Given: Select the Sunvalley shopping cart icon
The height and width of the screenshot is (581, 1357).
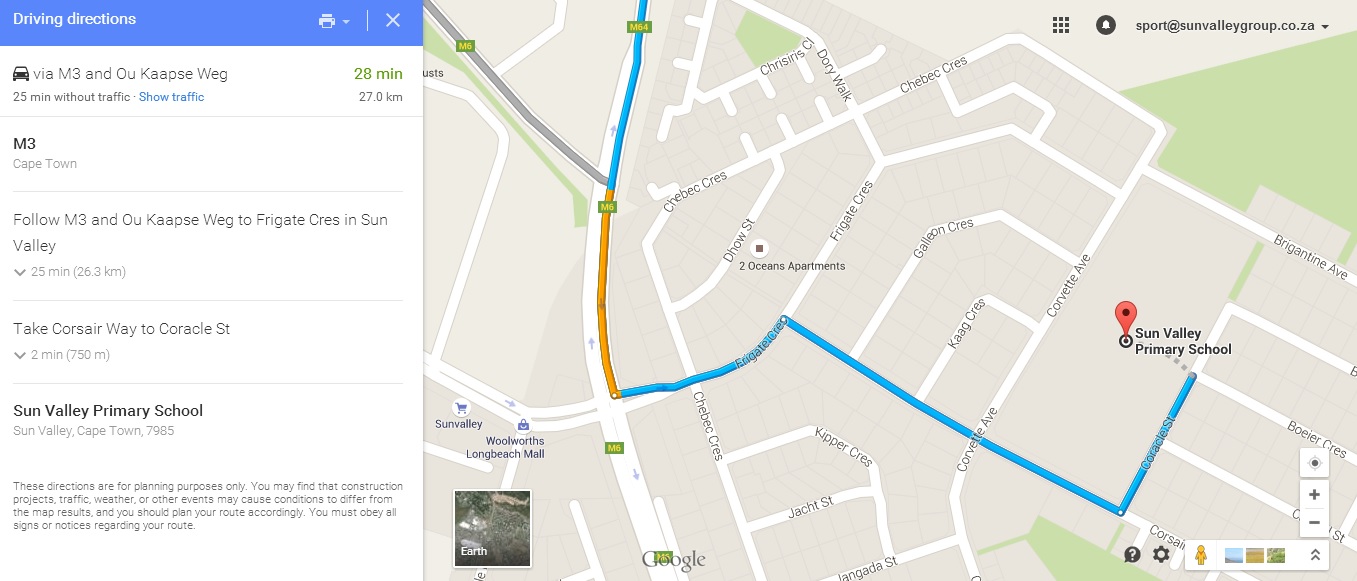Looking at the screenshot, I should coord(461,407).
